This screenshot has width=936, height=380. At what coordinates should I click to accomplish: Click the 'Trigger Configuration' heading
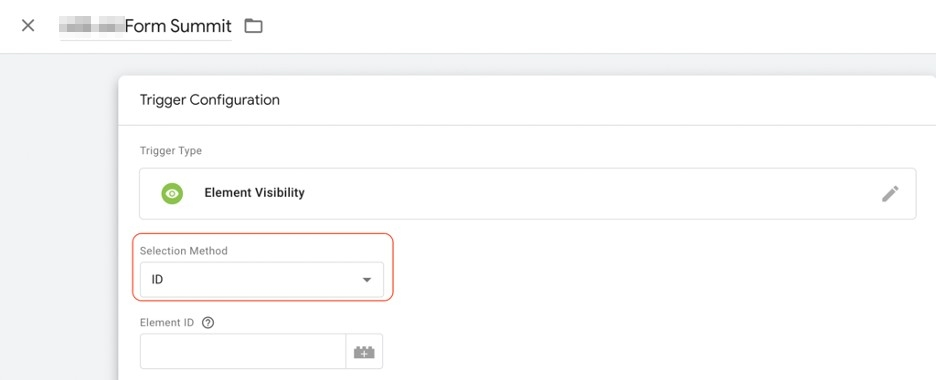[x=210, y=100]
